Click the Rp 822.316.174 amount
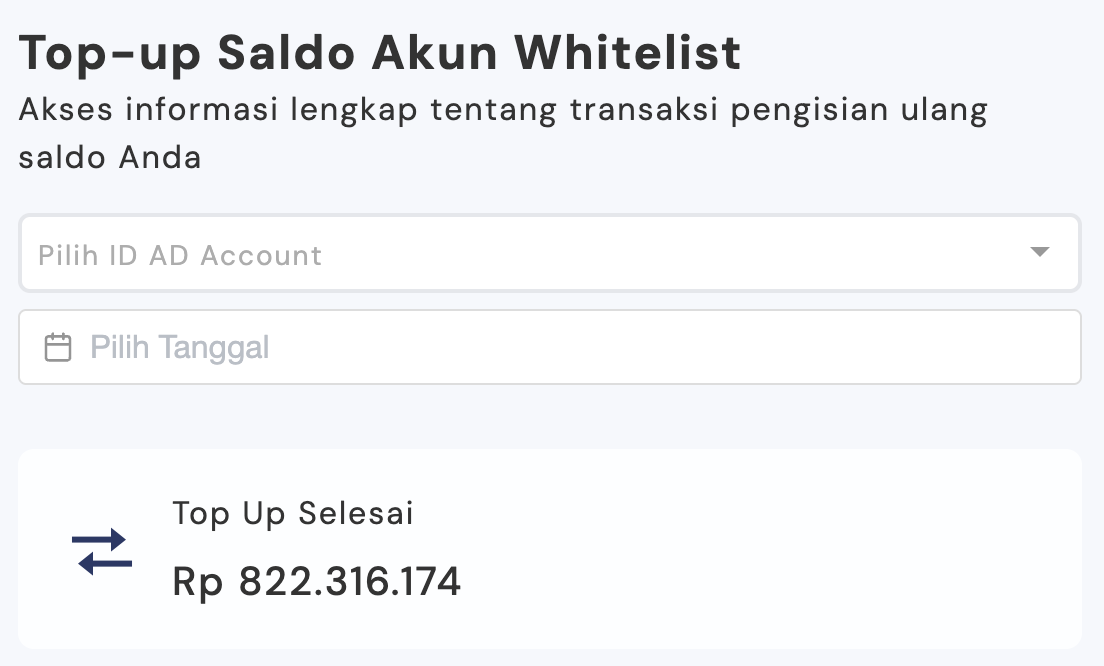 coord(317,581)
